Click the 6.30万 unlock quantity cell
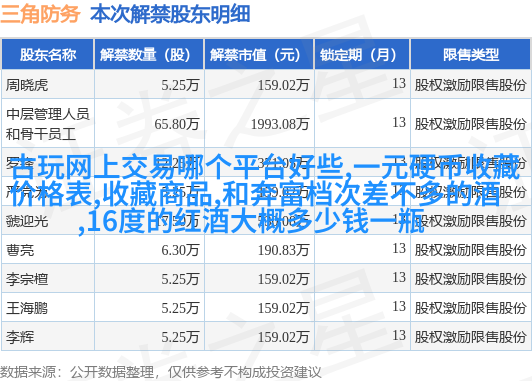This screenshot has height=381, width=532. click(x=149, y=250)
